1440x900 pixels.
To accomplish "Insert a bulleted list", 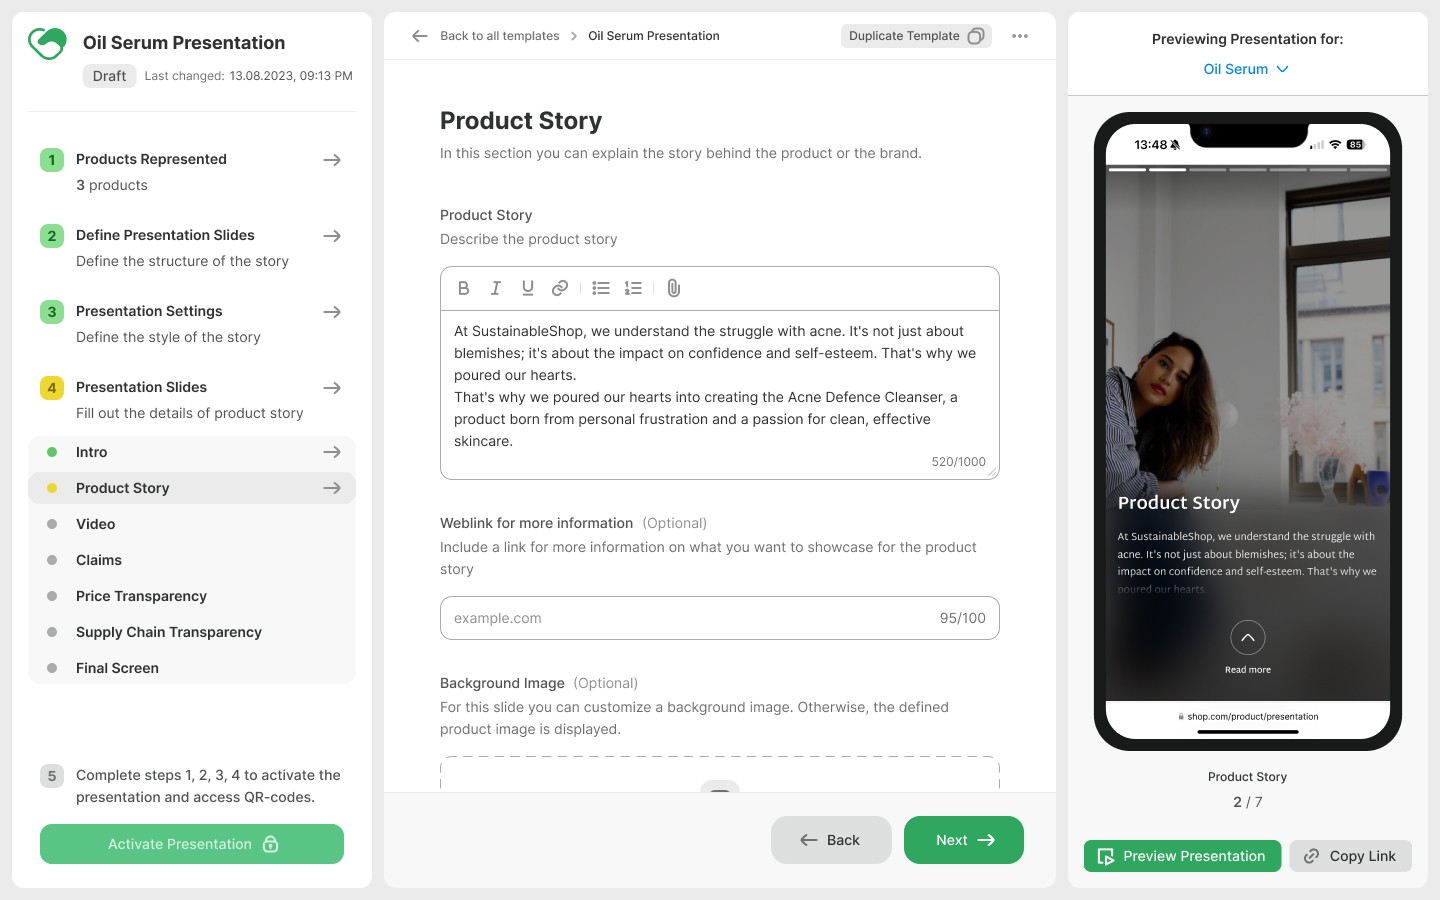I will pyautogui.click(x=601, y=288).
